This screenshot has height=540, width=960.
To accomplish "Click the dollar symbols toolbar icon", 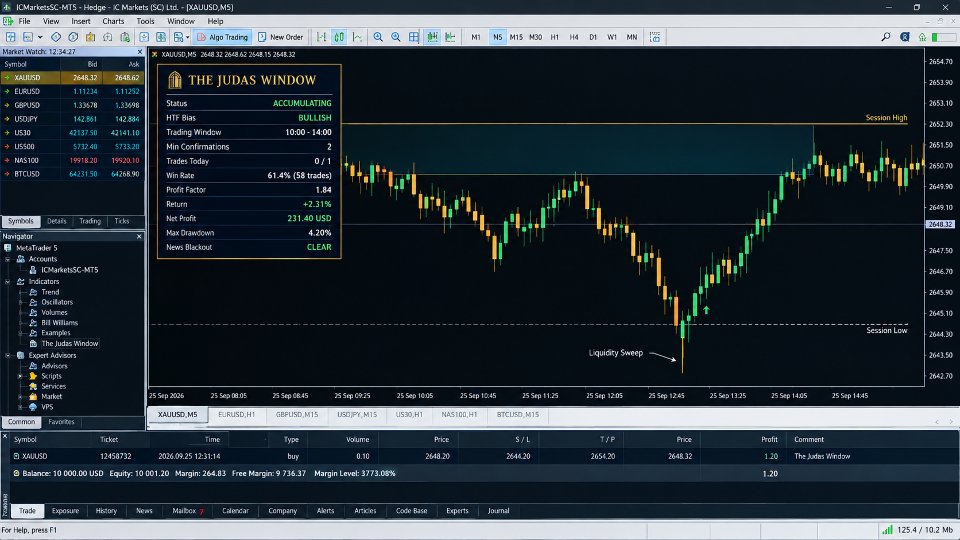I will [73, 37].
